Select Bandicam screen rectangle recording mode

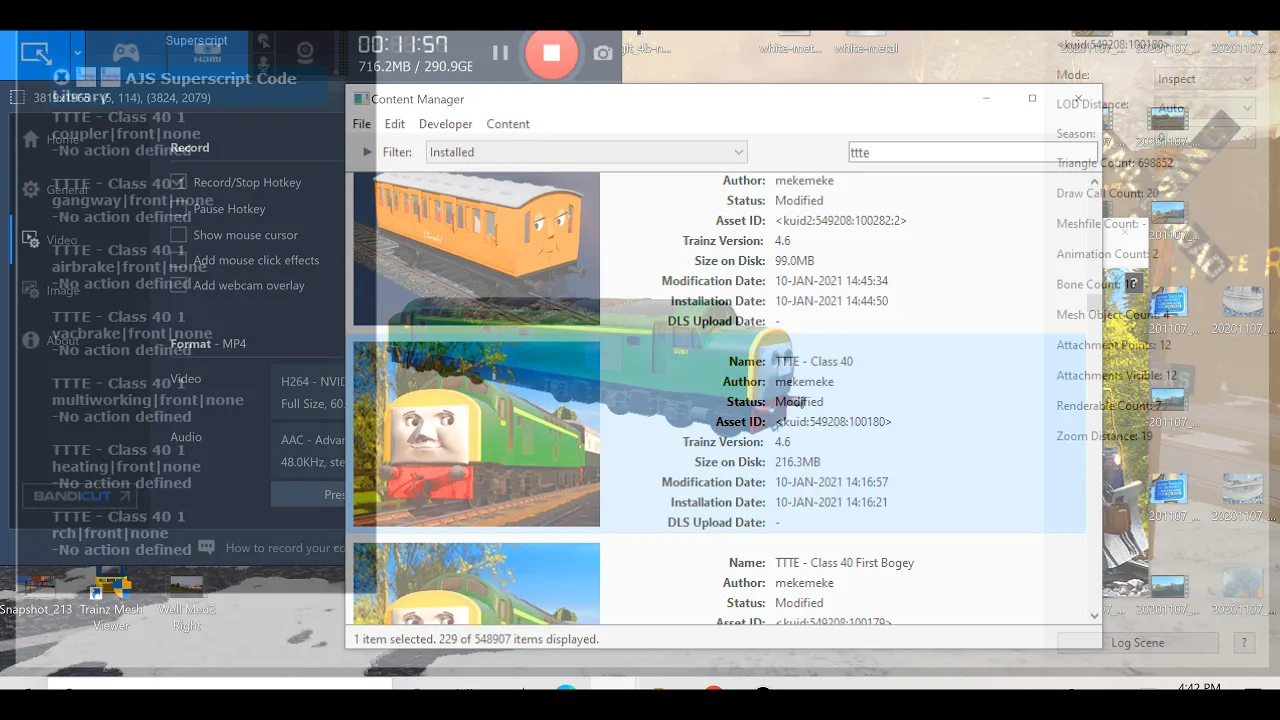click(36, 54)
